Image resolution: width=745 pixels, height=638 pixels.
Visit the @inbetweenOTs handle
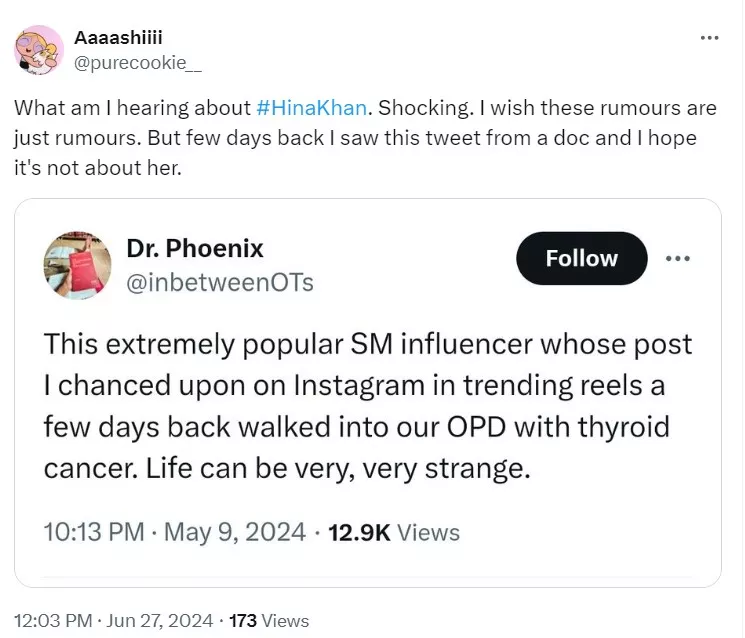coord(220,283)
